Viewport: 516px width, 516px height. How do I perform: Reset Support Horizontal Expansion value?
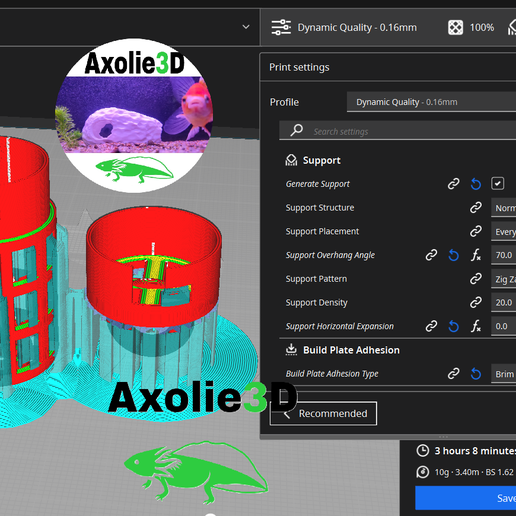(x=453, y=326)
